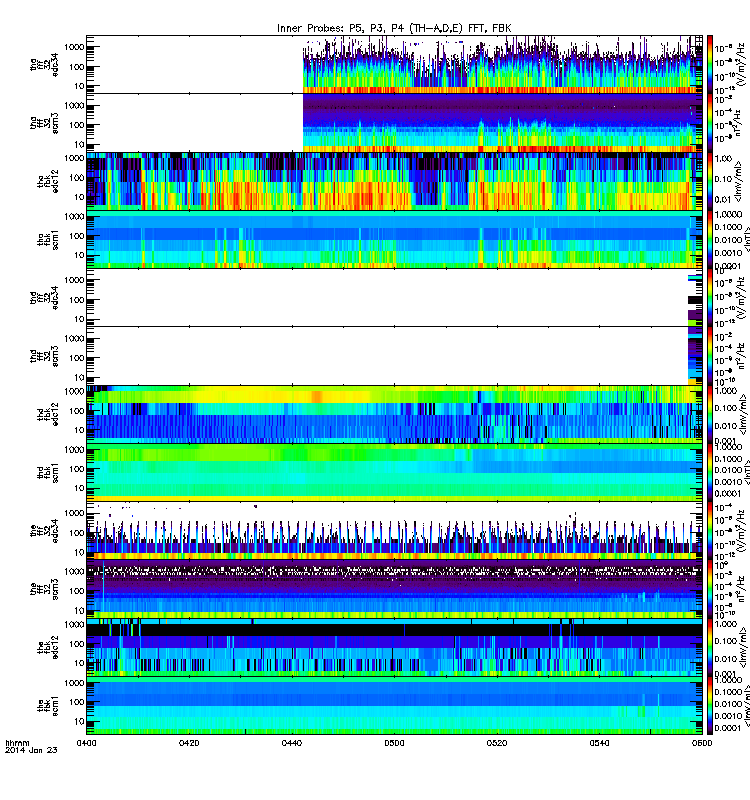Click inside the thd fbk scm1 spectrogram
This screenshot has width=750, height=800.
[394, 472]
